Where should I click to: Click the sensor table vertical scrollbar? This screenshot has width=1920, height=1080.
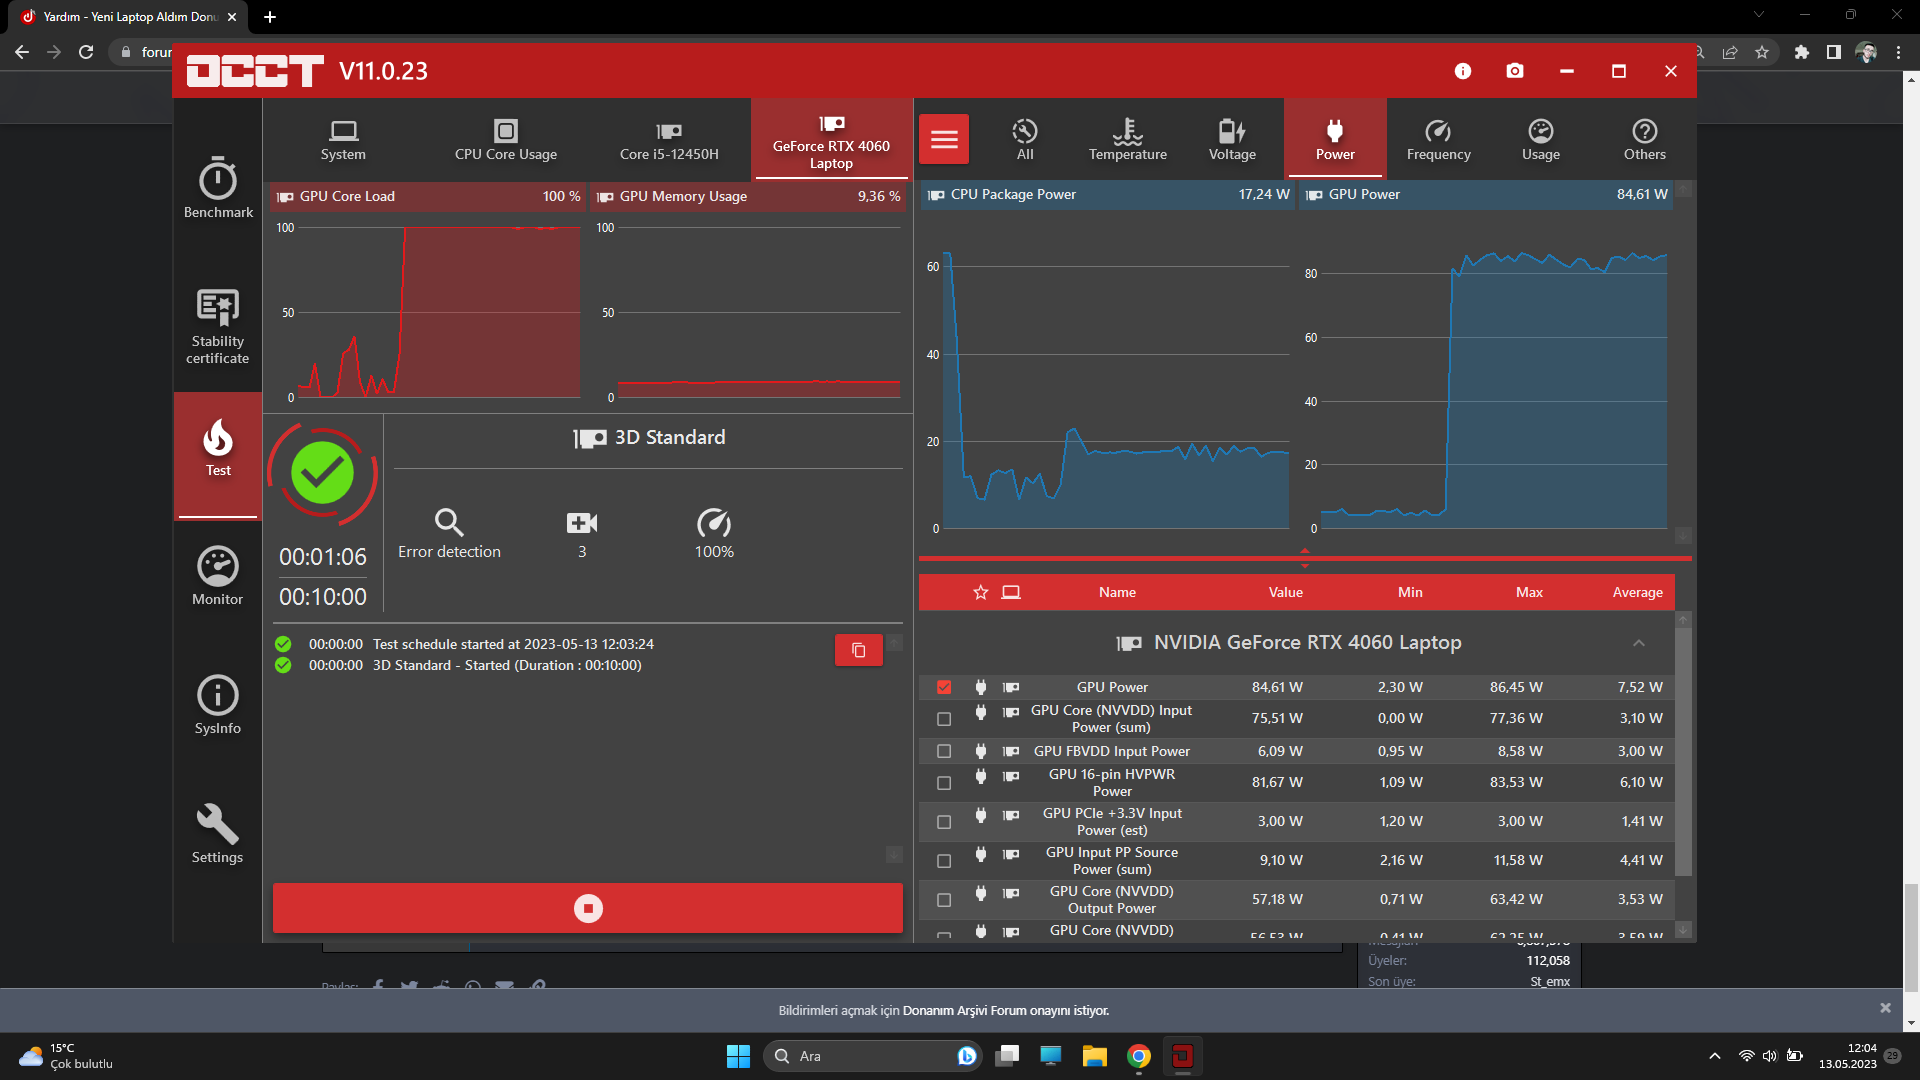1683,751
